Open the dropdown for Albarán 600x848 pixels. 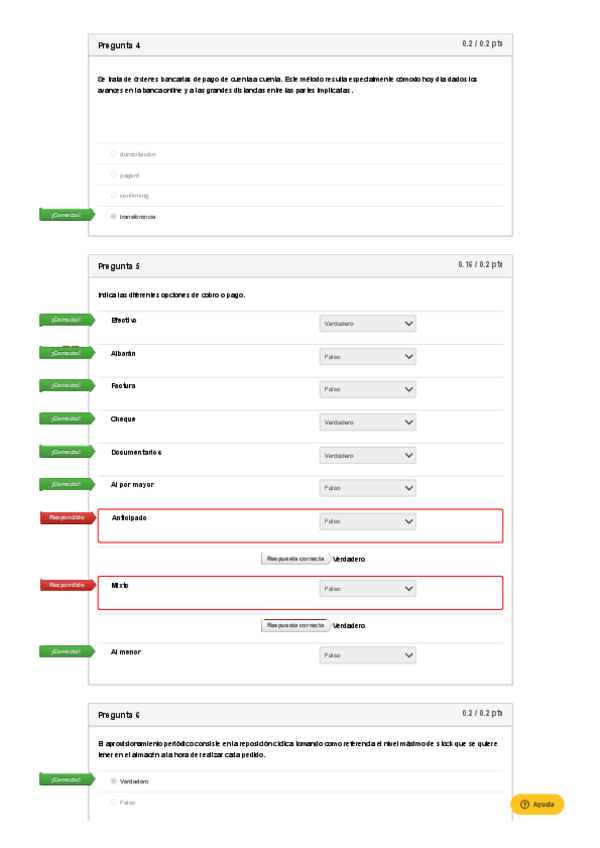click(x=367, y=356)
